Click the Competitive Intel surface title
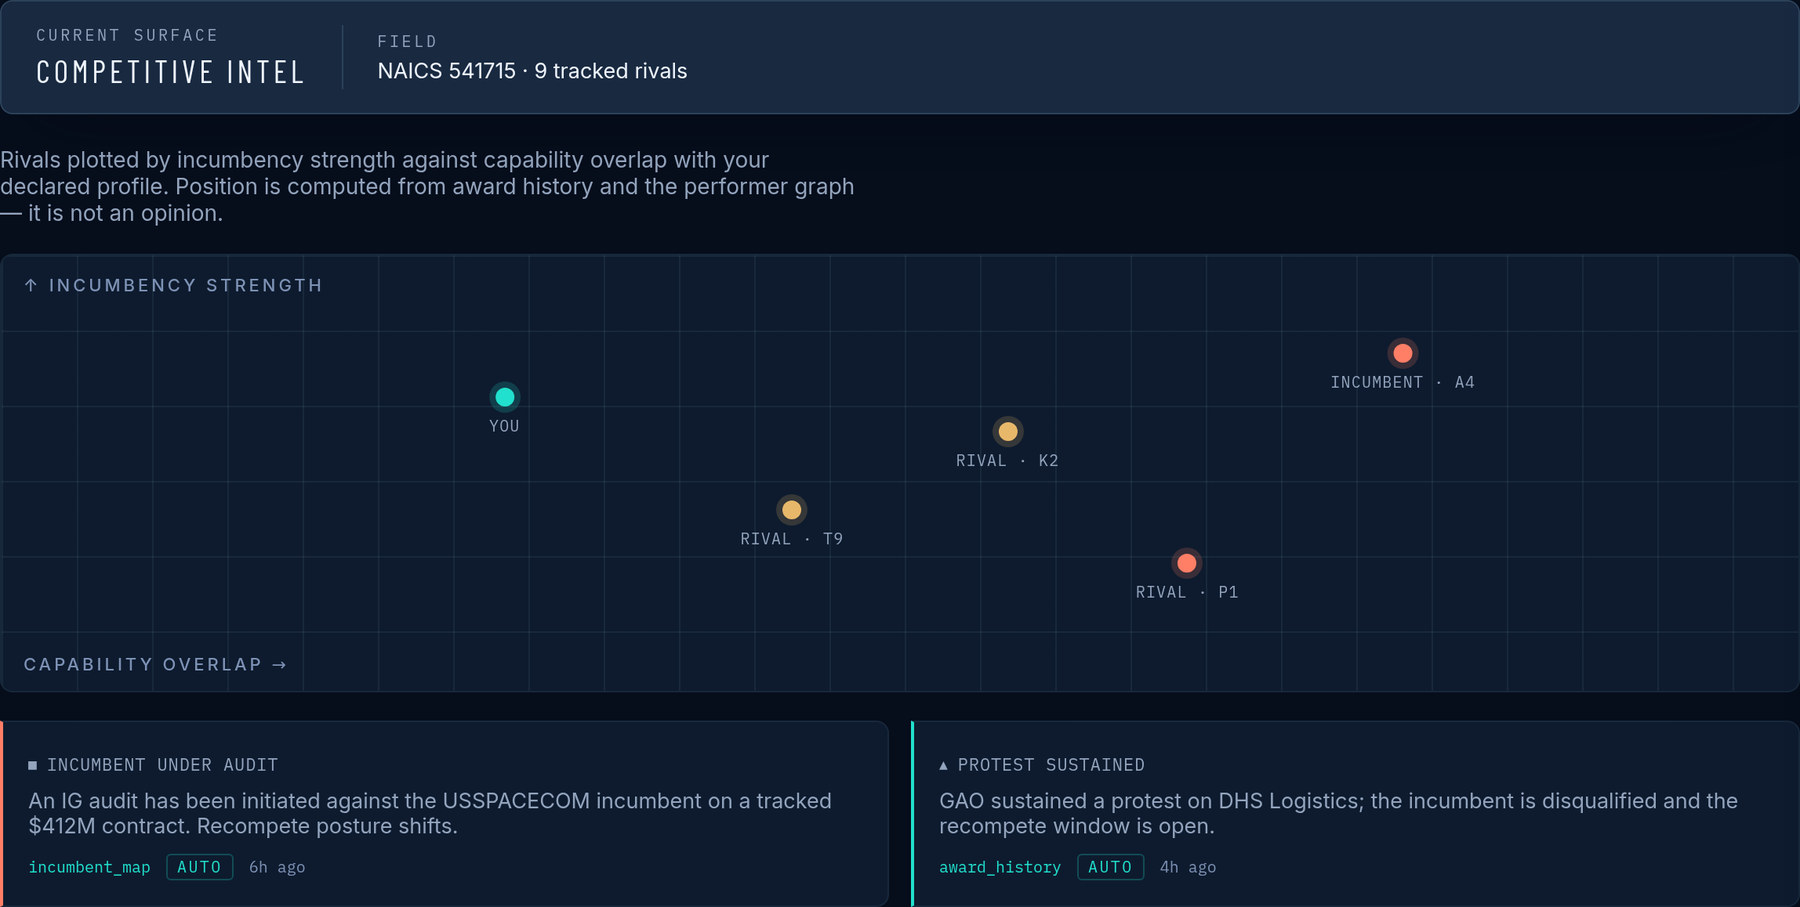 coord(170,72)
